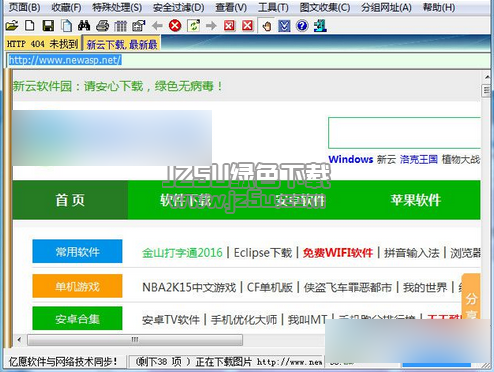
Task: Click the blue down-arrow icon
Action: (x=284, y=26)
